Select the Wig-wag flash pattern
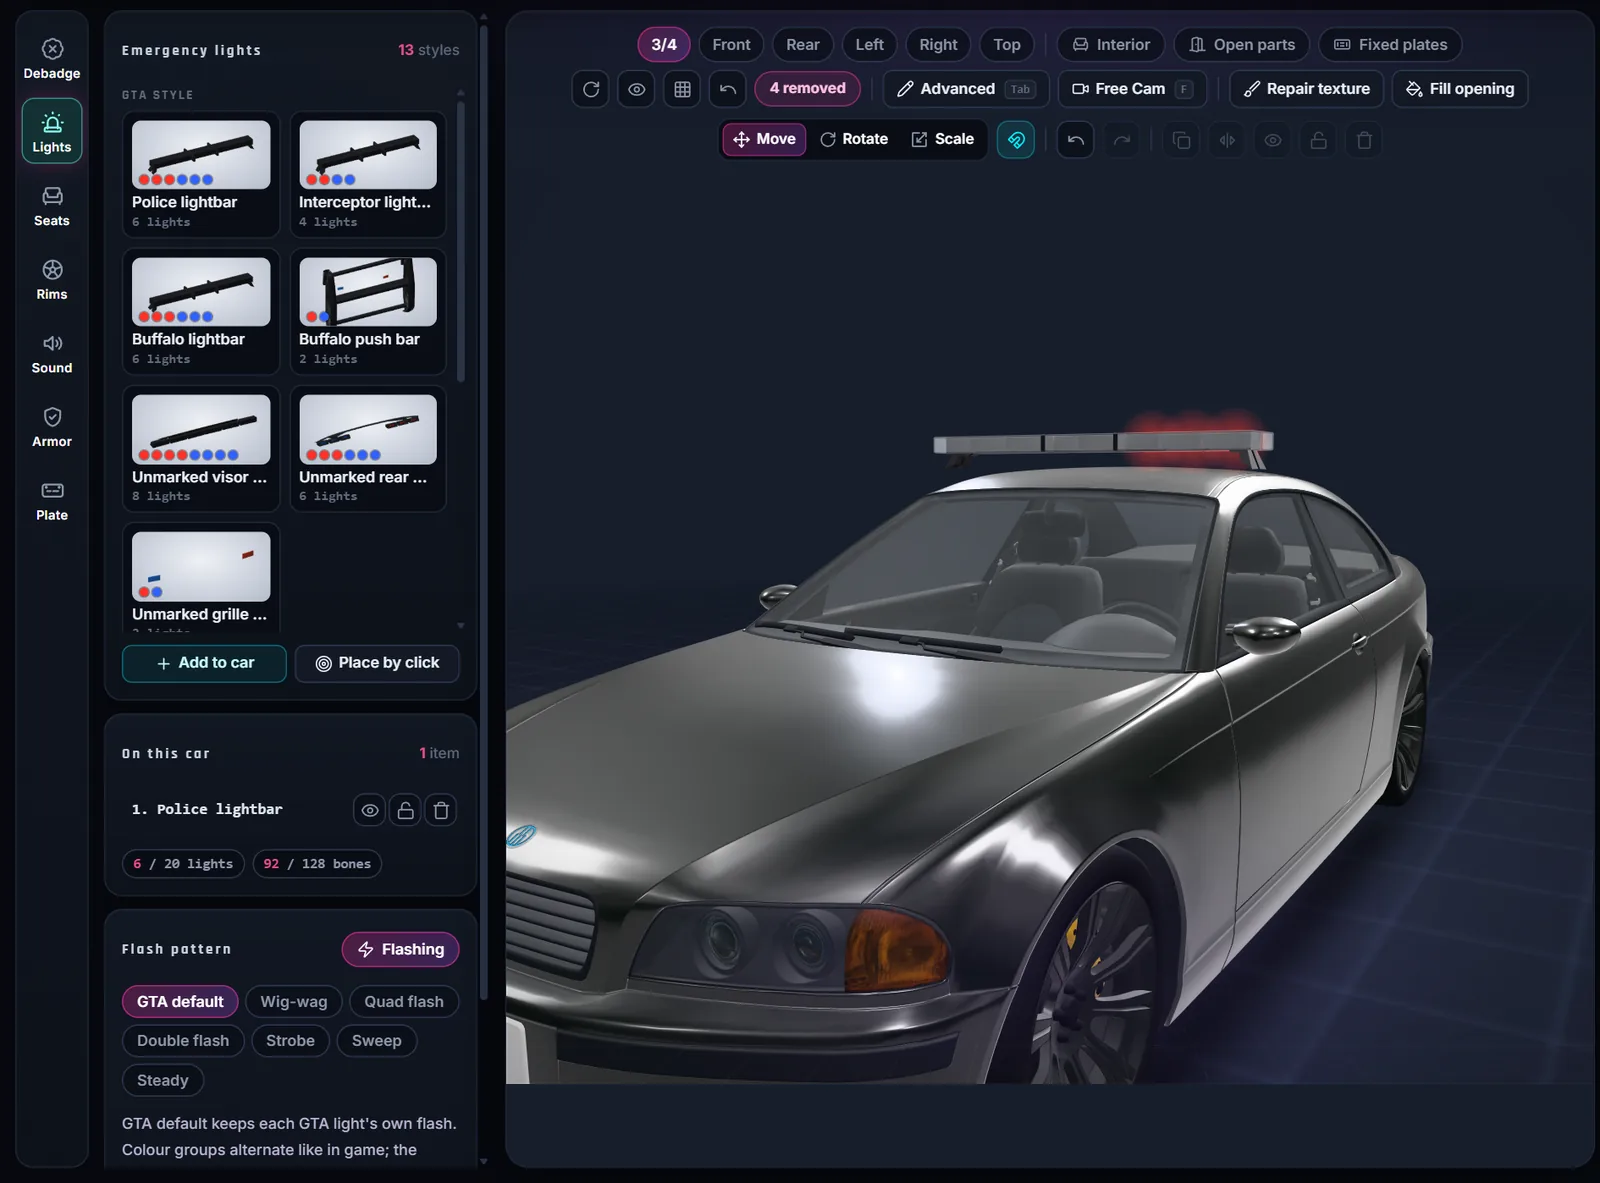The width and height of the screenshot is (1600, 1183). click(x=294, y=1002)
